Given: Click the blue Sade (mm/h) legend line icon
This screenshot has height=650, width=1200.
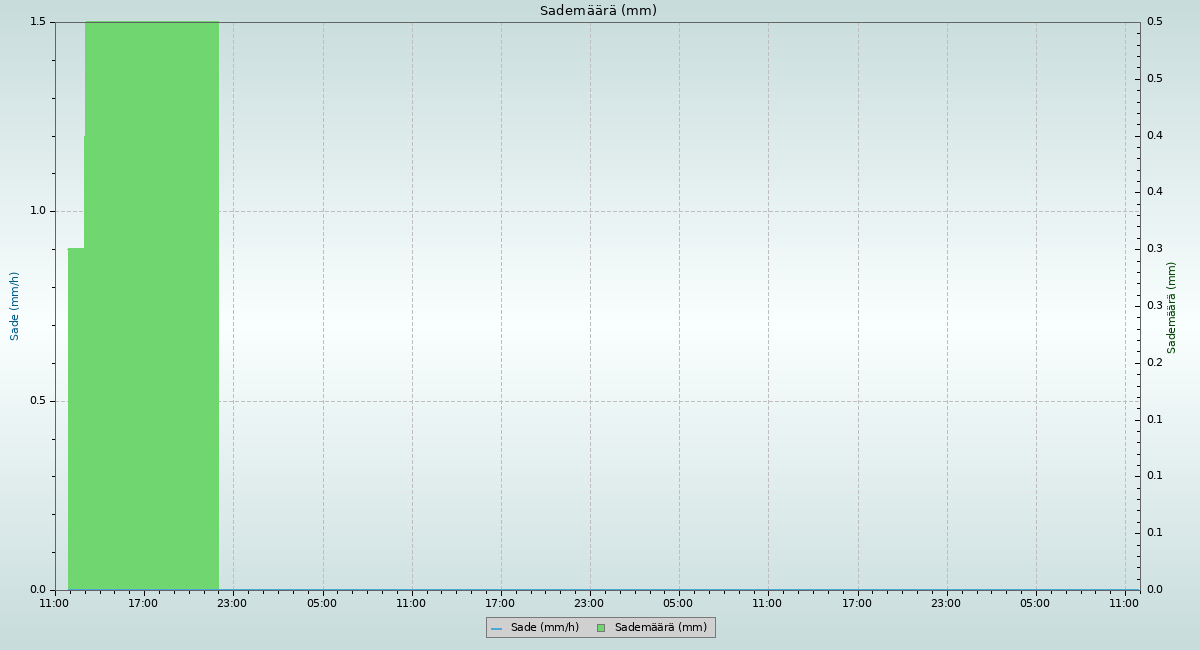Looking at the screenshot, I should pos(497,628).
